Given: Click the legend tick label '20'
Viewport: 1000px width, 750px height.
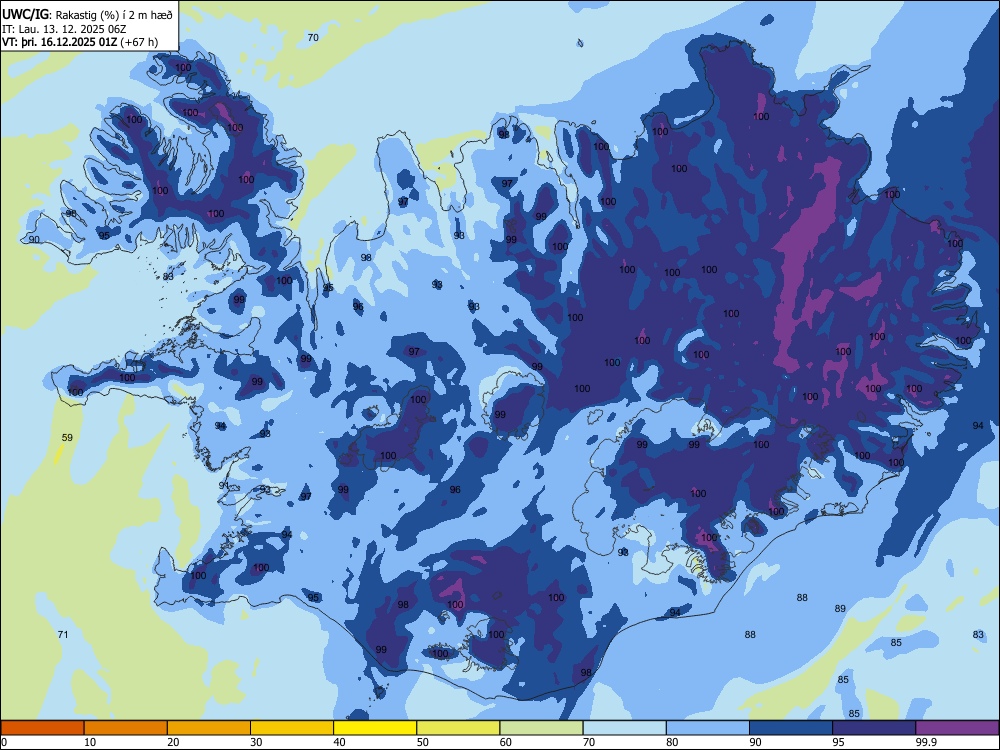Looking at the screenshot, I should (173, 742).
